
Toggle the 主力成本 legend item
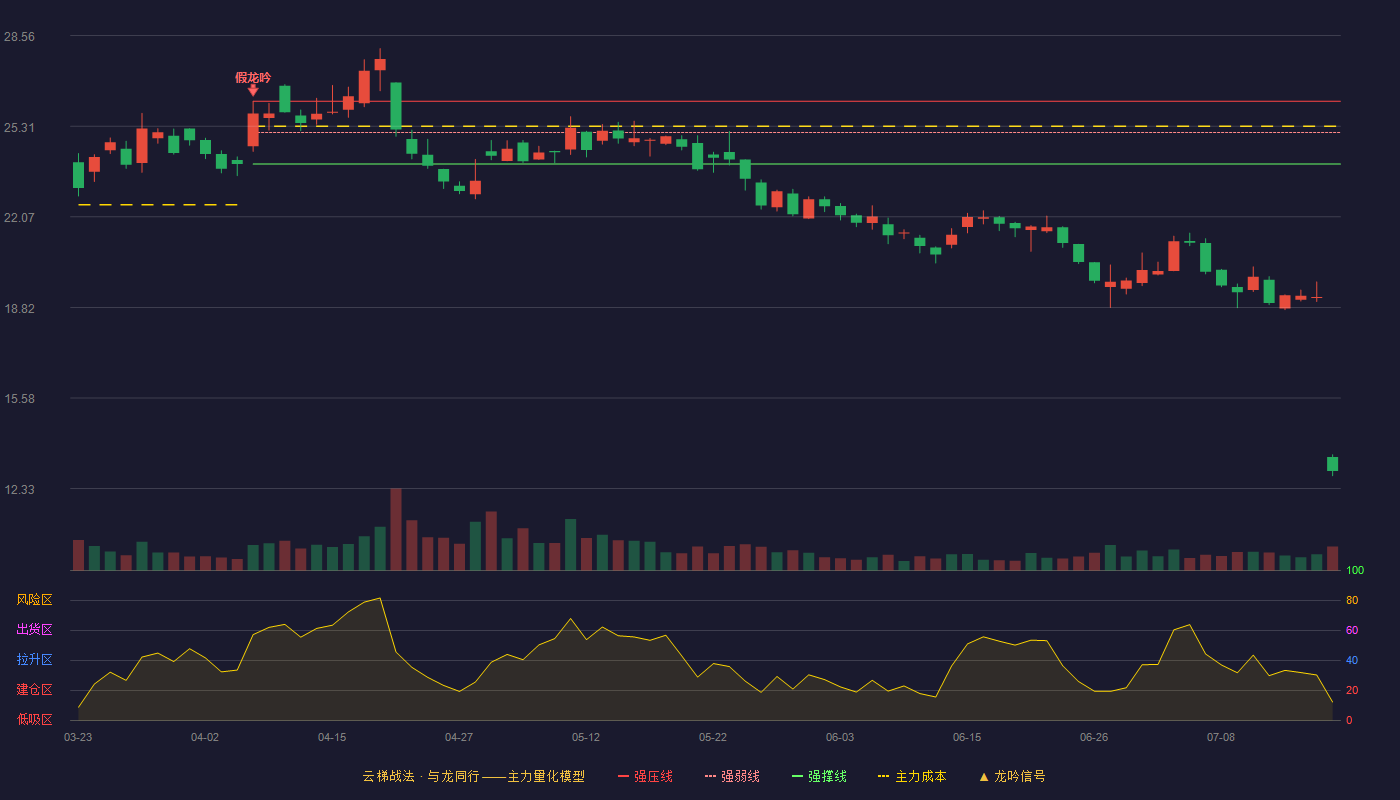[912, 776]
